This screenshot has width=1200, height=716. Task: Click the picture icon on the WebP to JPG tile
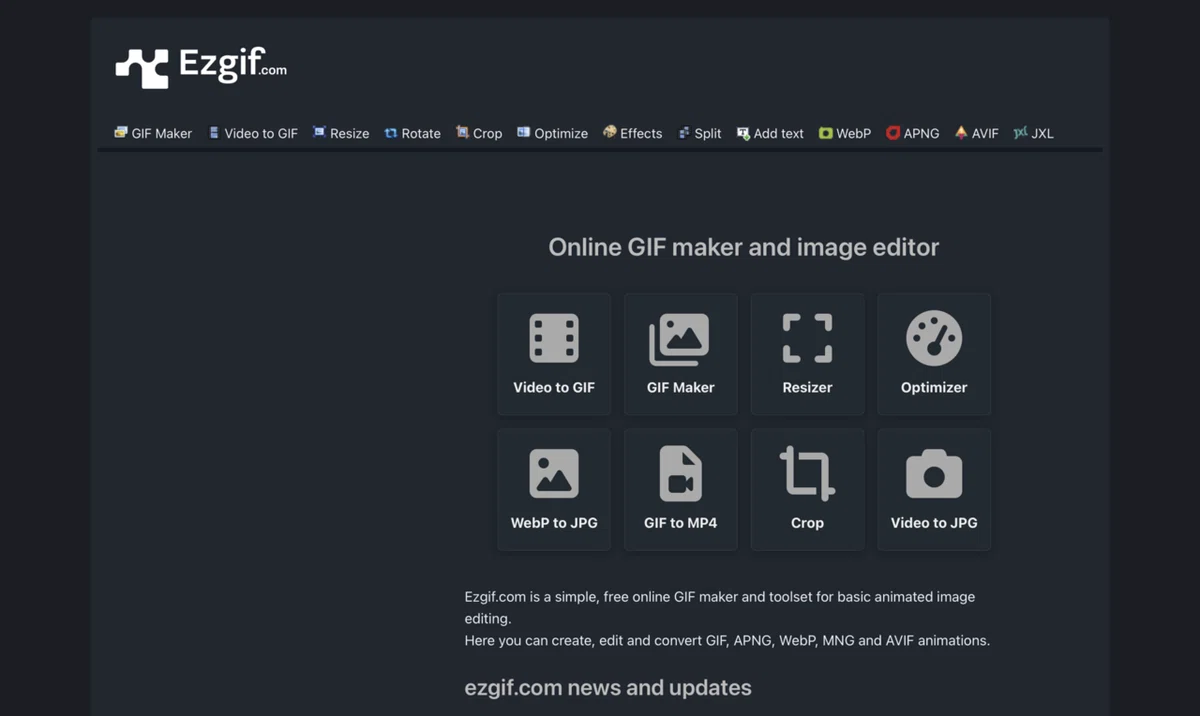tap(554, 473)
